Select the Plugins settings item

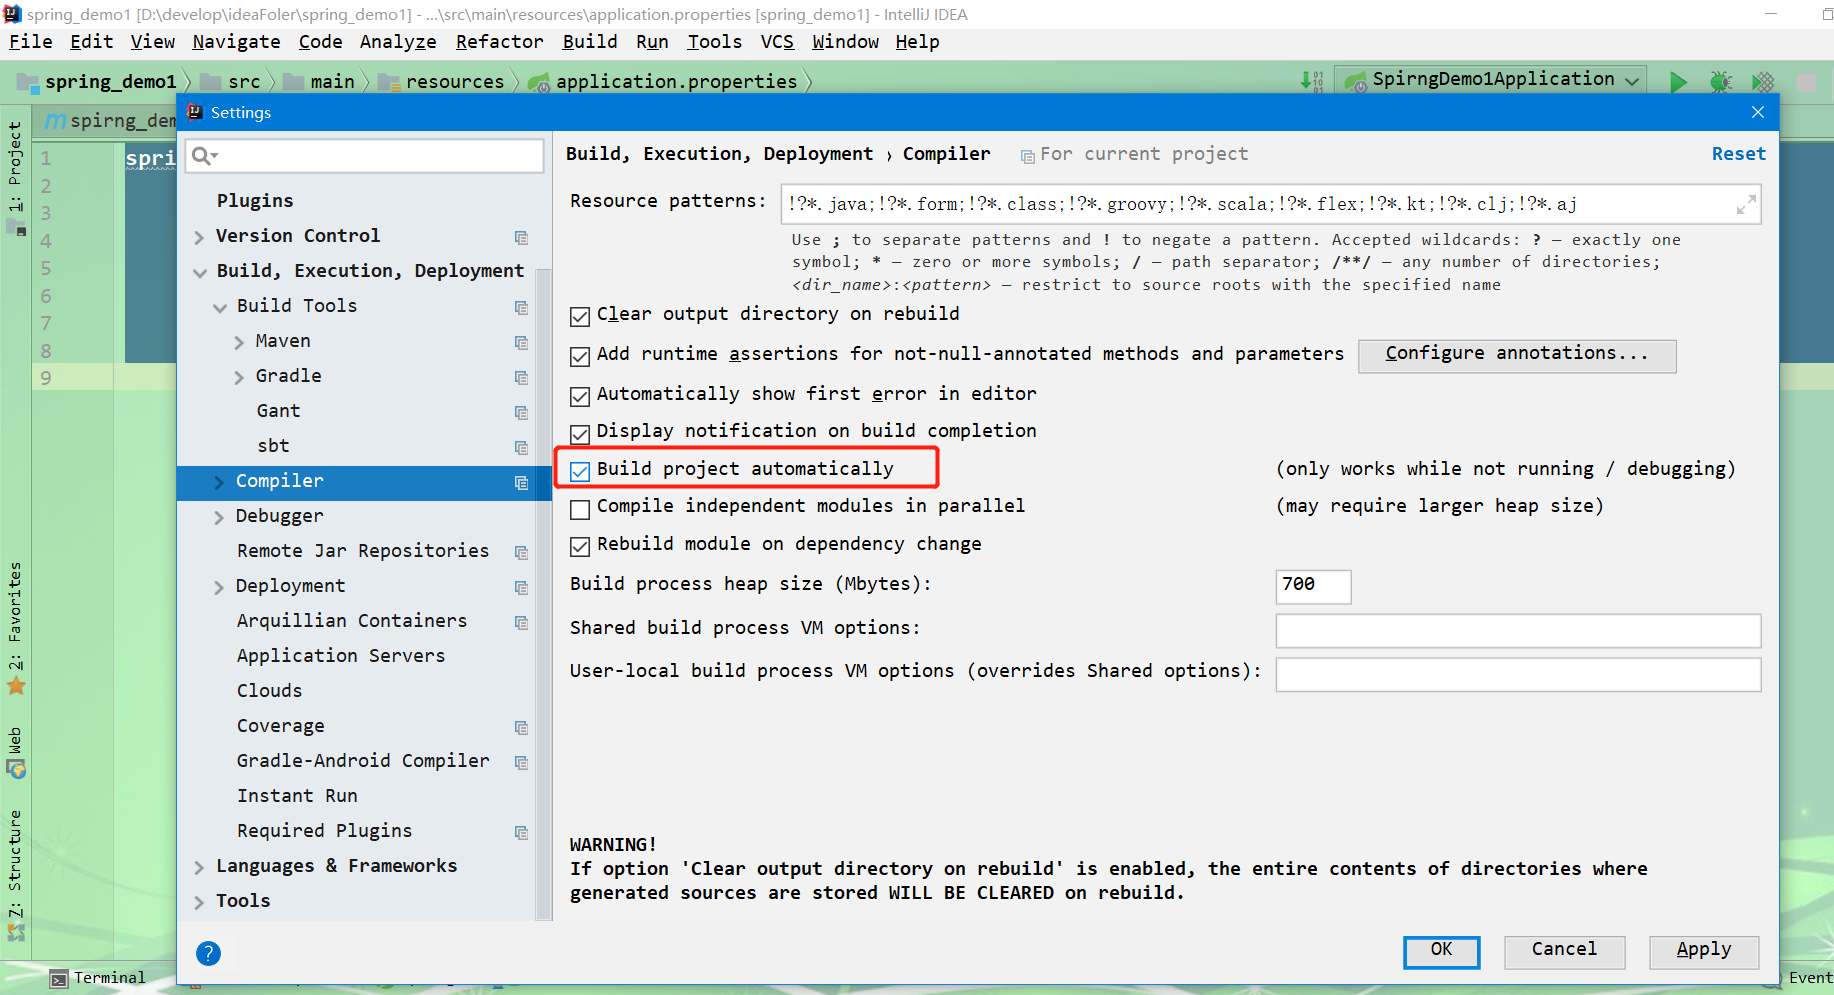255,201
